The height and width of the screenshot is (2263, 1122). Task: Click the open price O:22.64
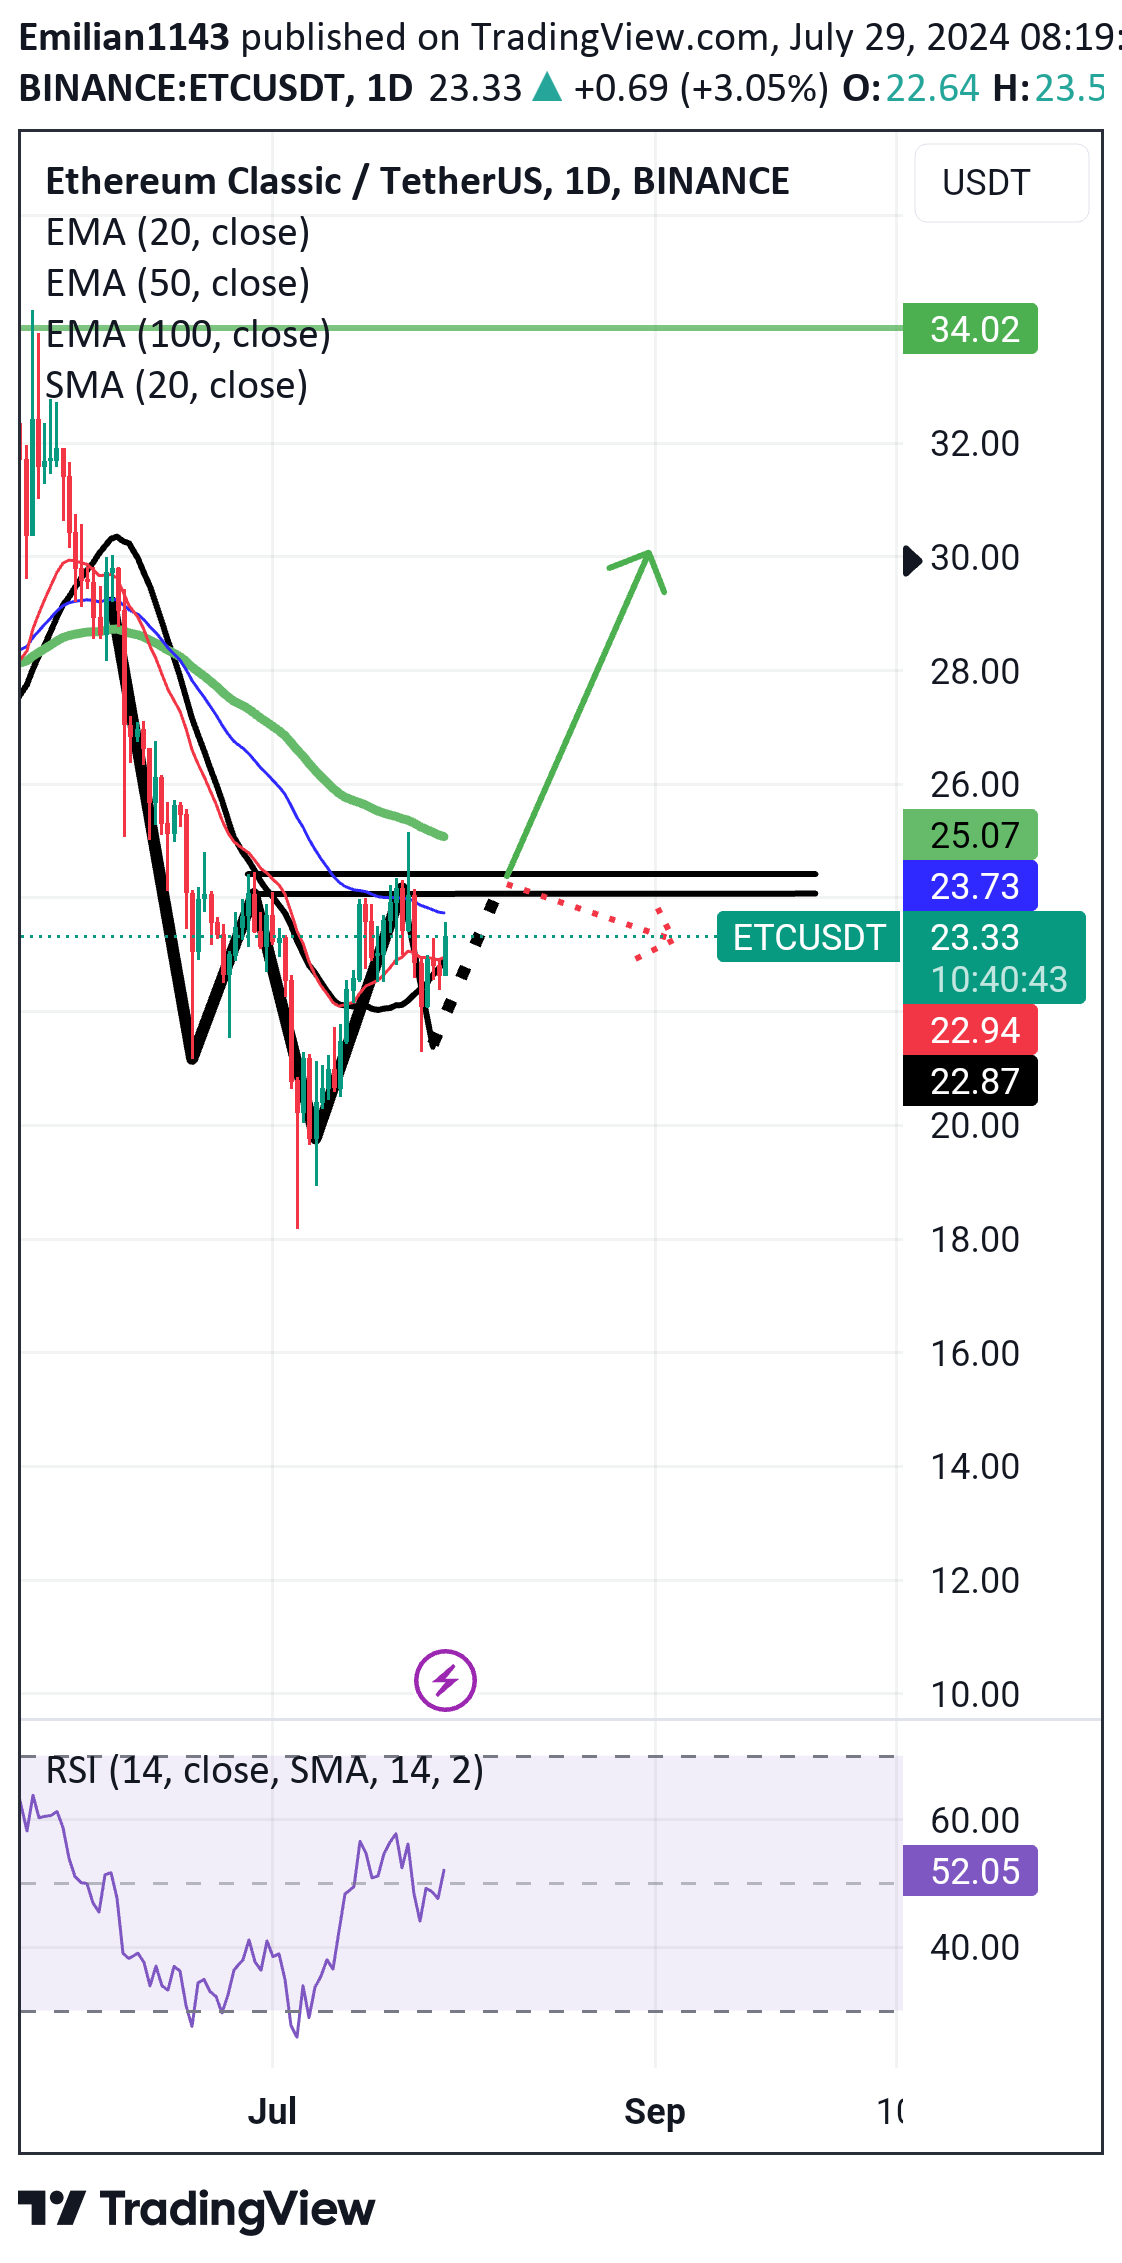click(911, 89)
